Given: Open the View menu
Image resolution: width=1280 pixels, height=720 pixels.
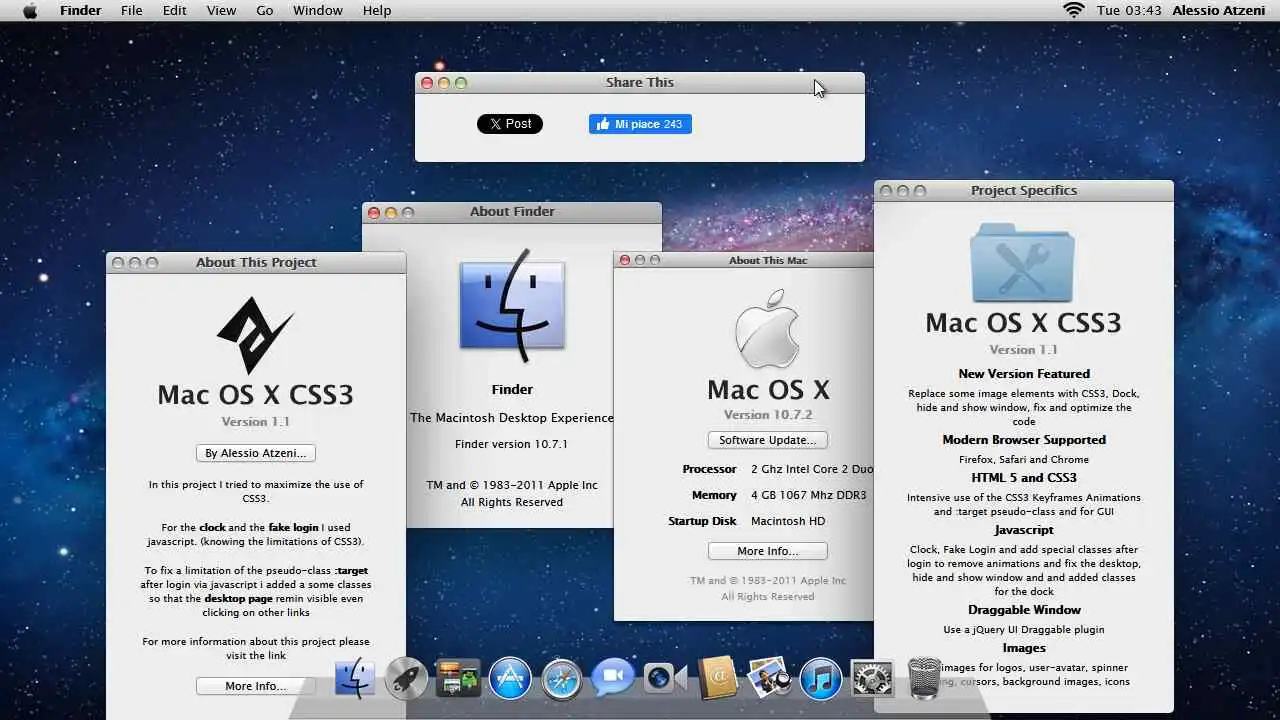Looking at the screenshot, I should coord(221,10).
